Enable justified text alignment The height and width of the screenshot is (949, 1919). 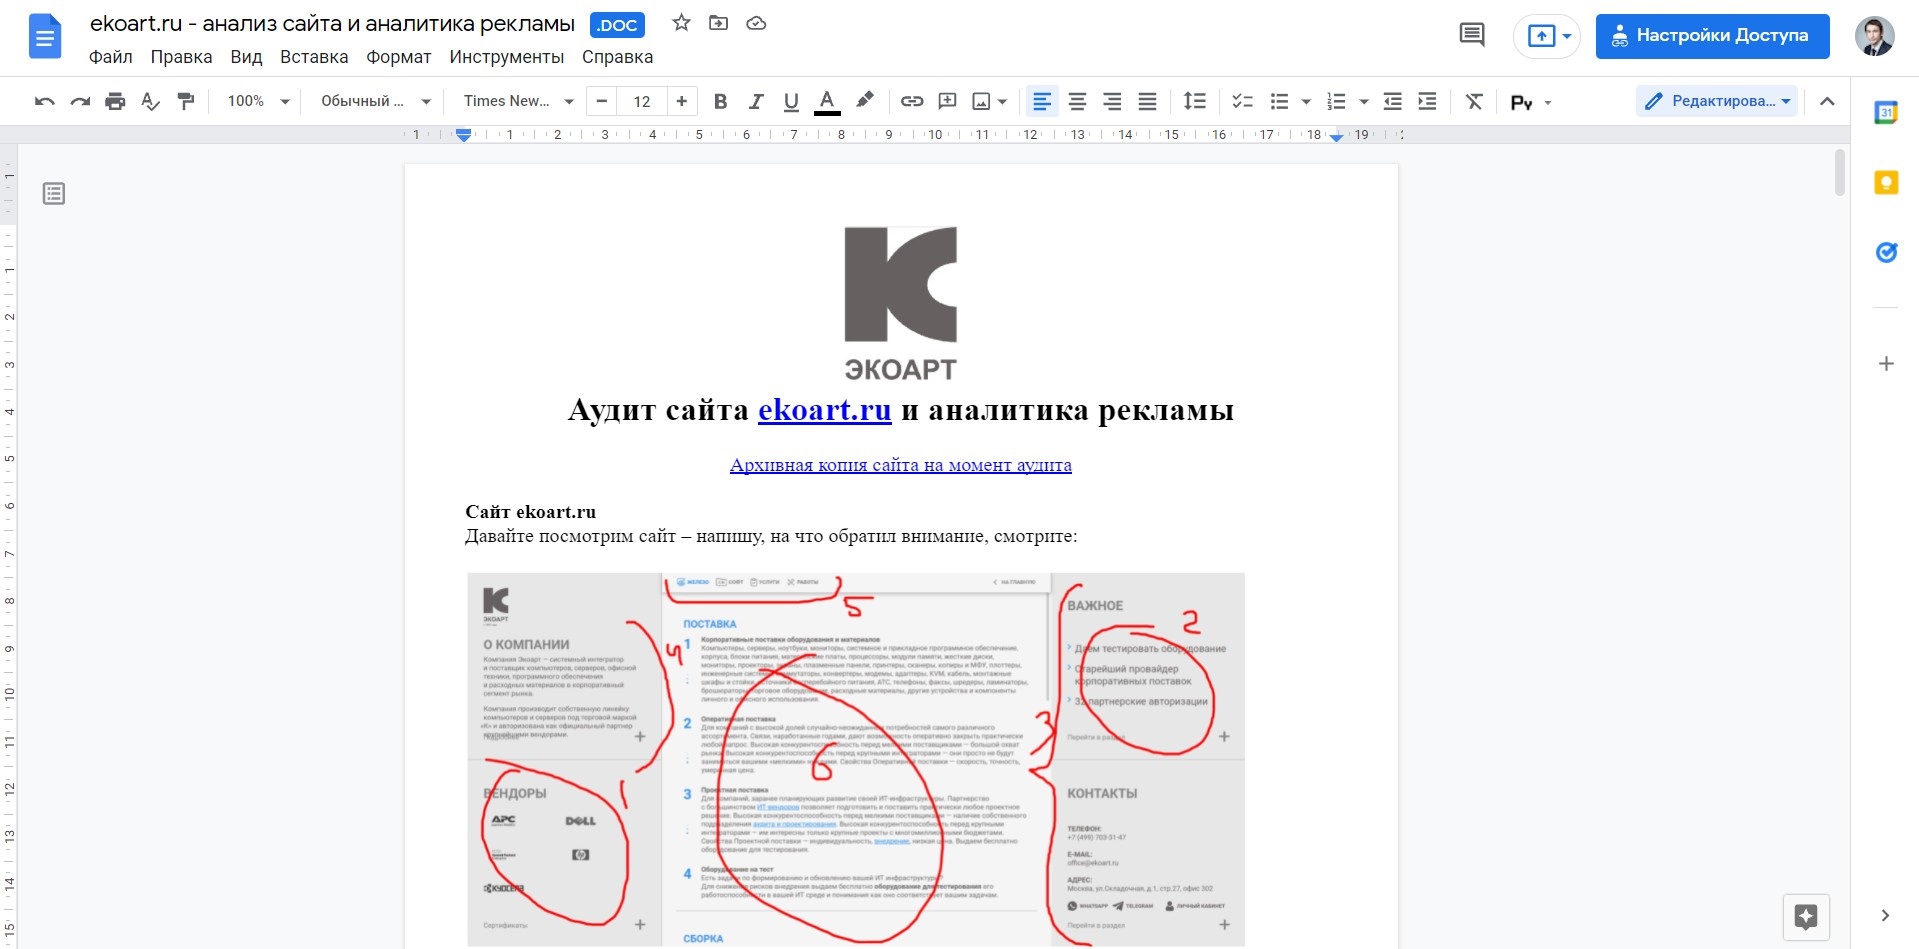[x=1147, y=101]
